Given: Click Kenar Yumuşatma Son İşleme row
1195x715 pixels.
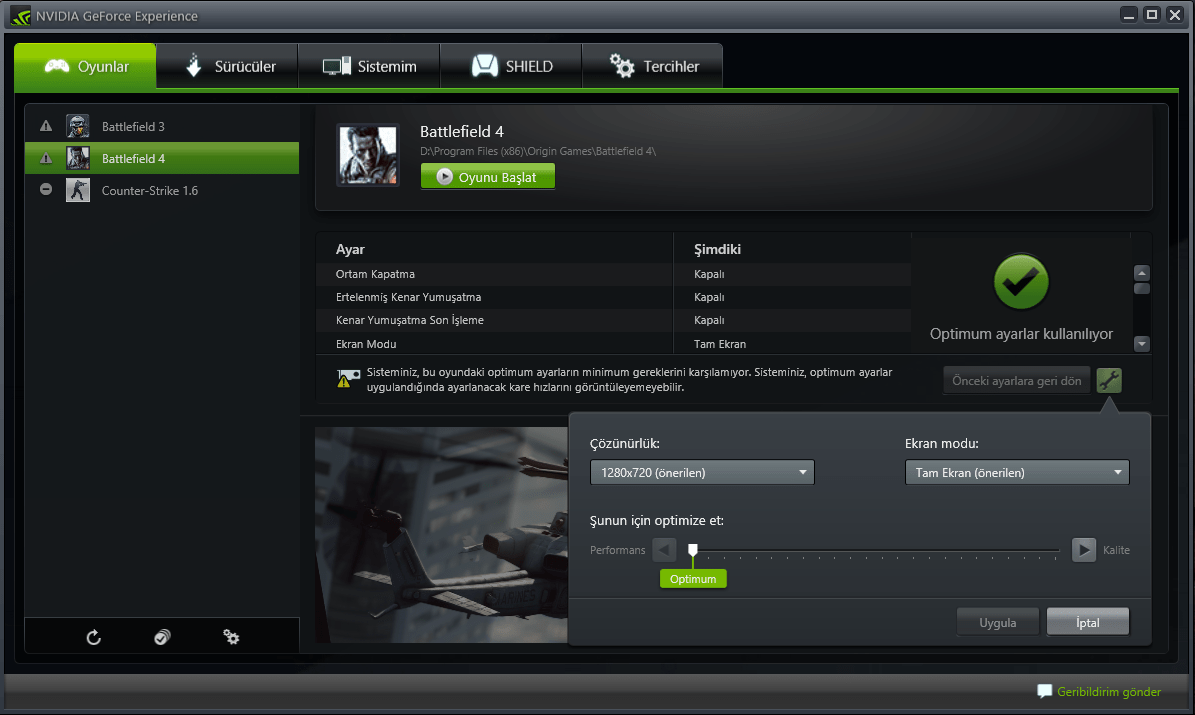Looking at the screenshot, I should (614, 320).
